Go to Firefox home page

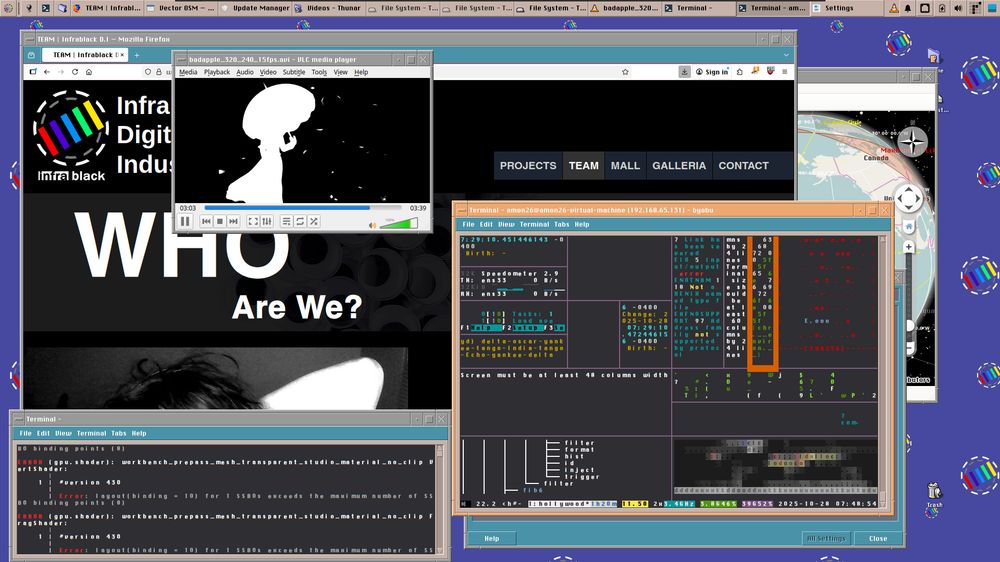pyautogui.click(x=89, y=72)
